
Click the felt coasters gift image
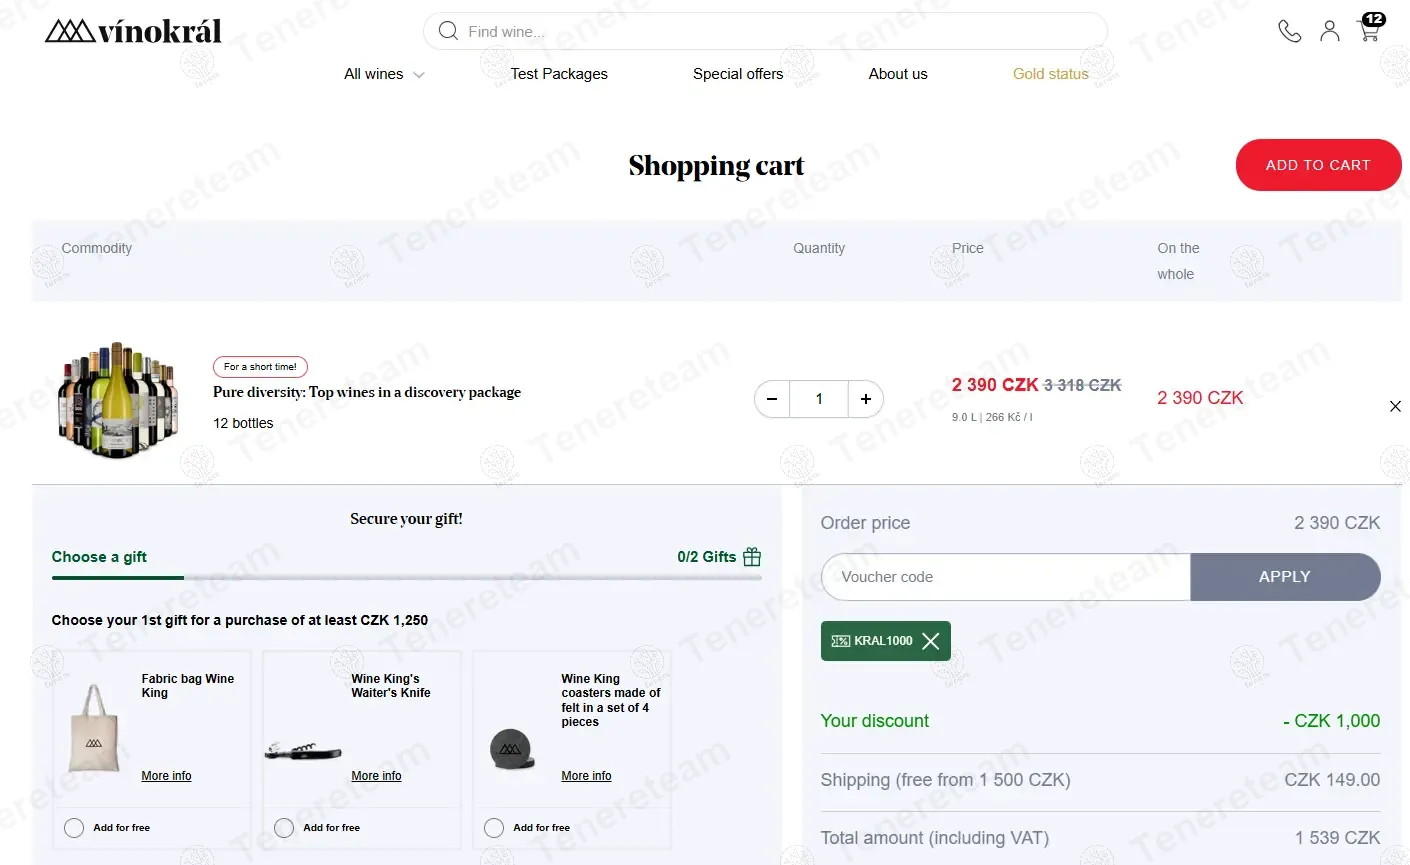511,750
